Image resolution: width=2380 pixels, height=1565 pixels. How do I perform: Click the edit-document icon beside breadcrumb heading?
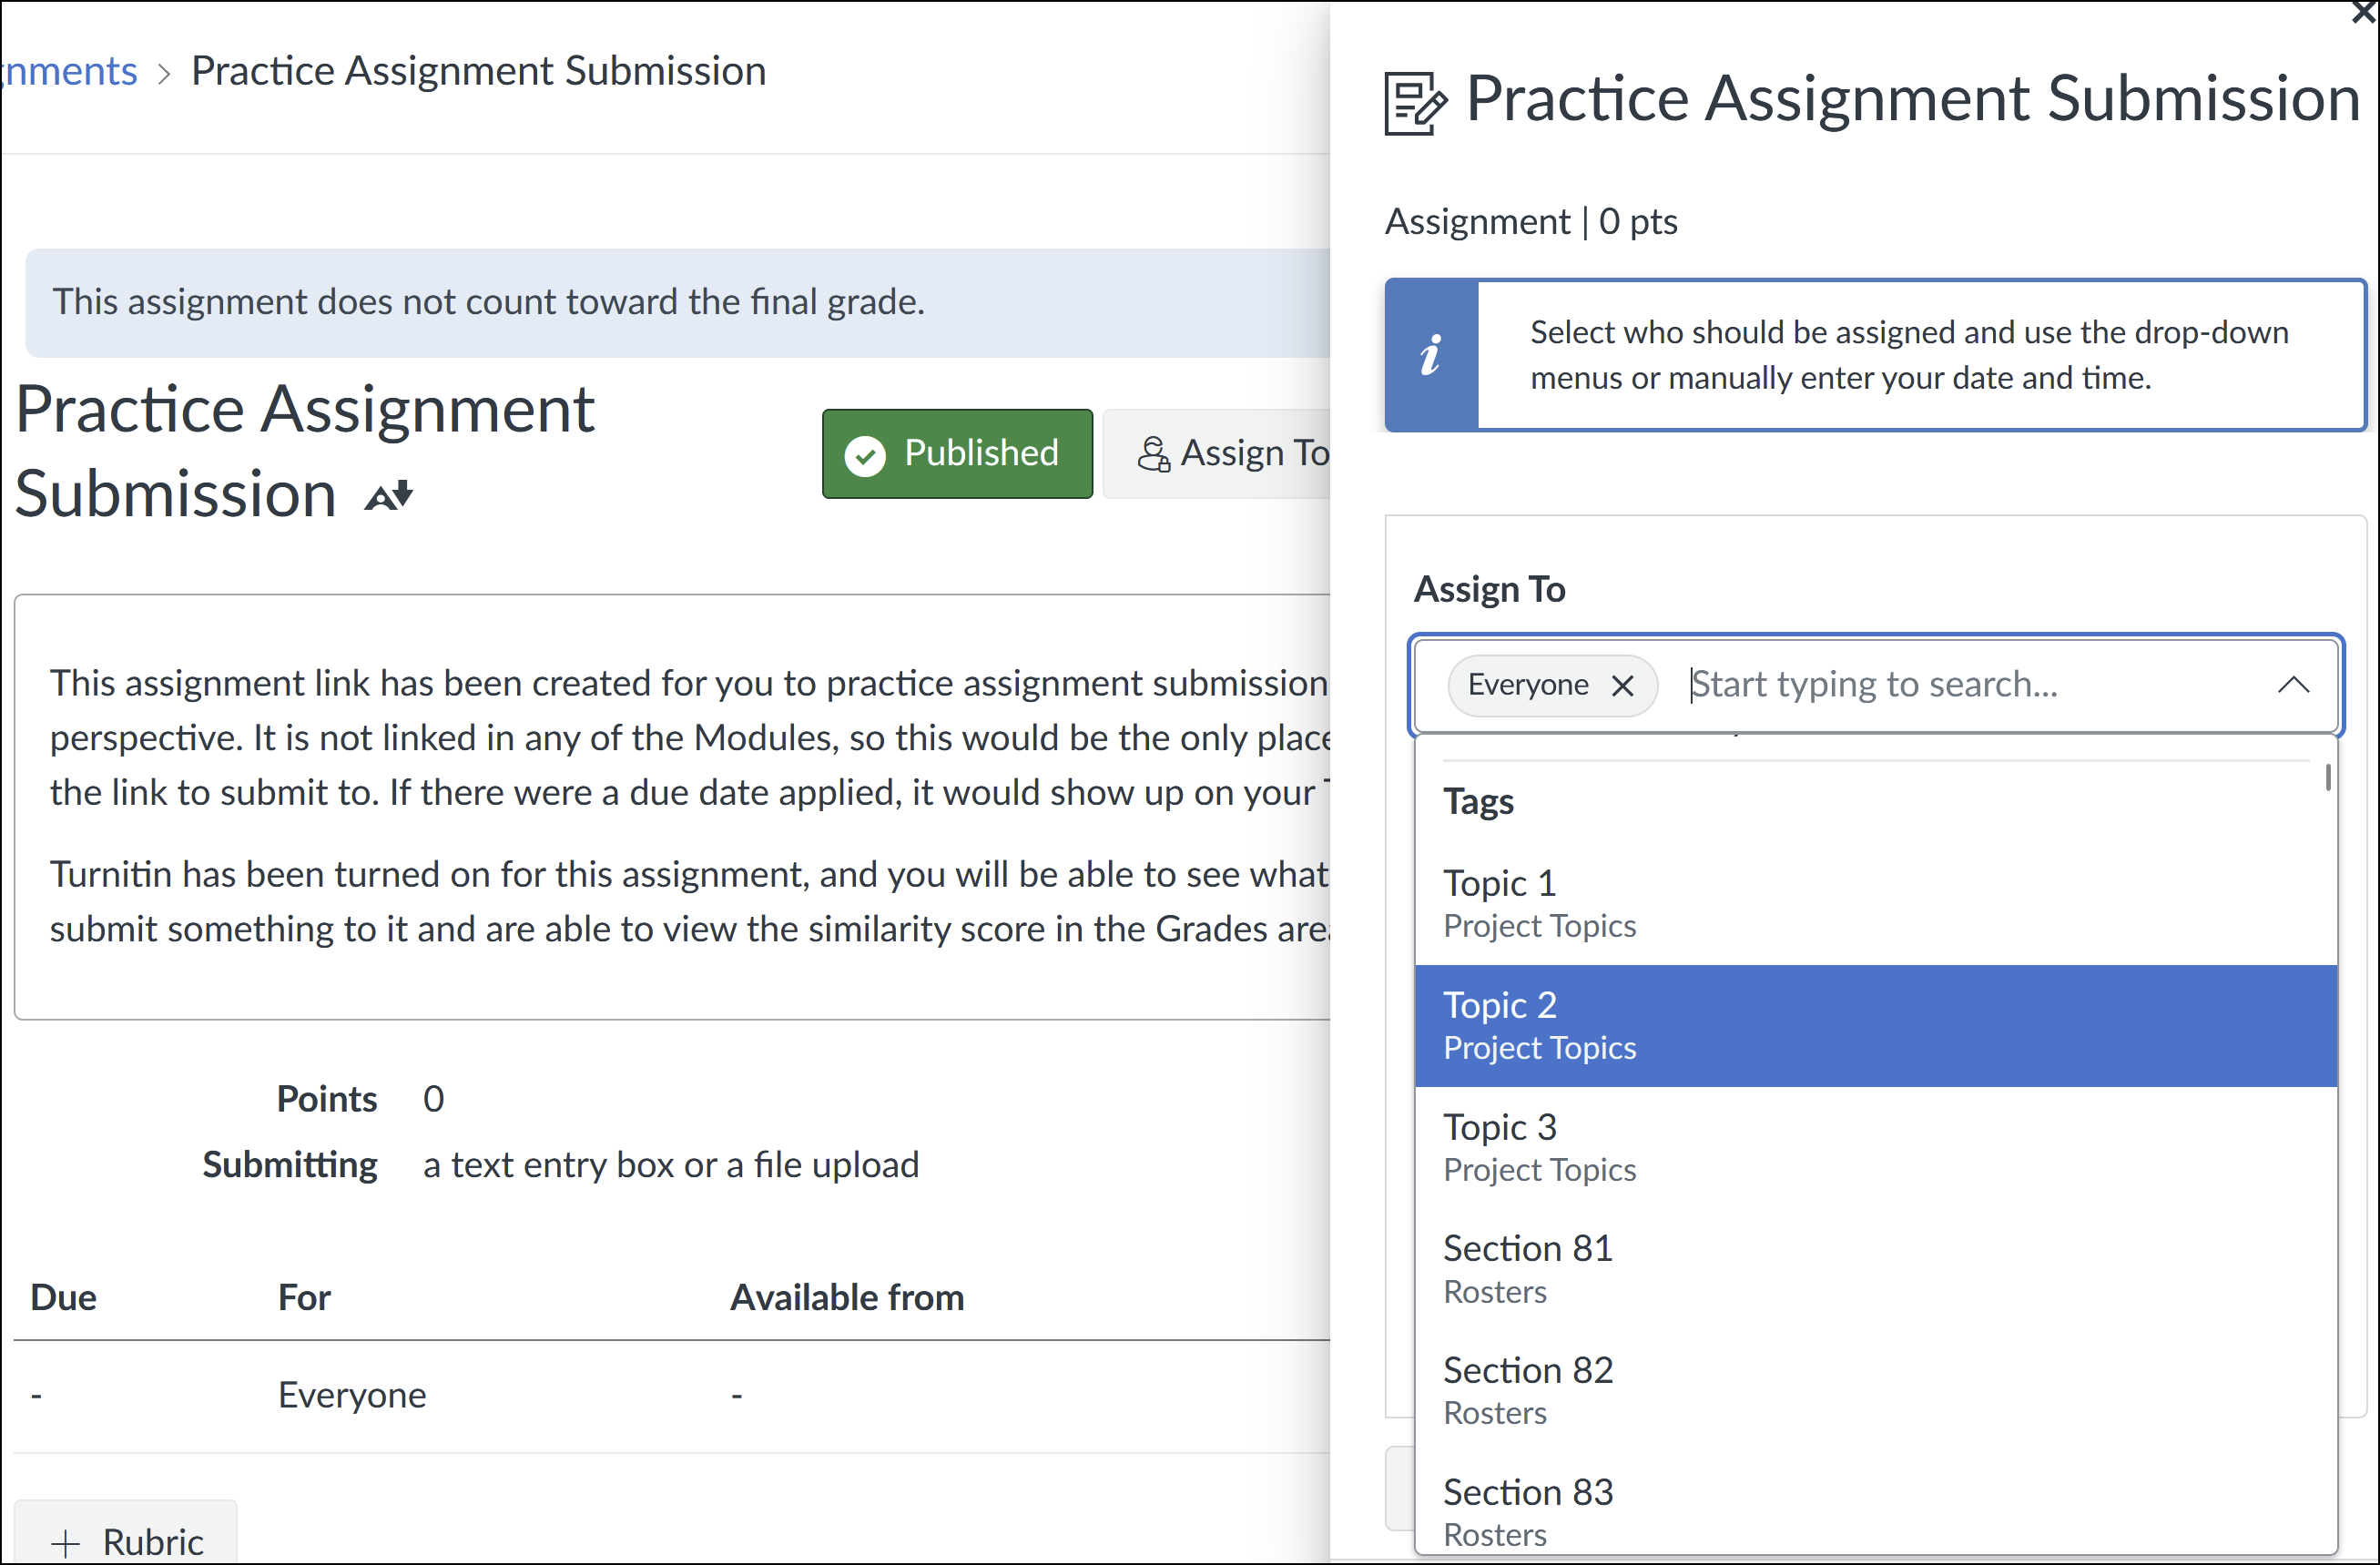click(1414, 98)
